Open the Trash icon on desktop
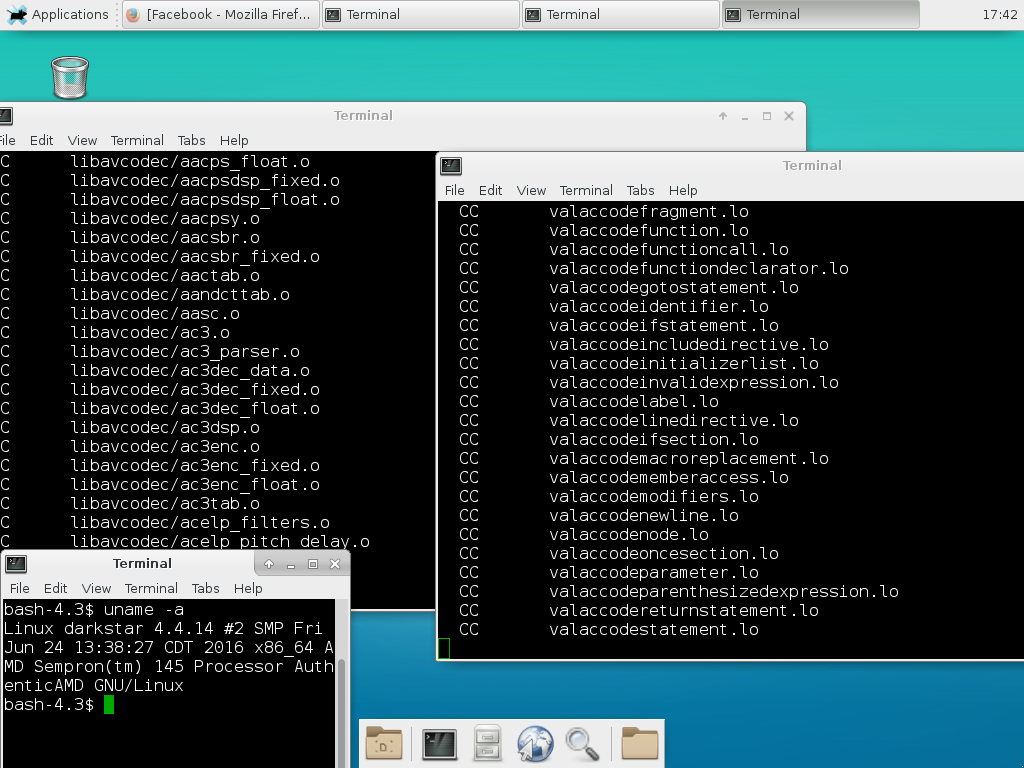This screenshot has height=768, width=1024. tap(70, 77)
